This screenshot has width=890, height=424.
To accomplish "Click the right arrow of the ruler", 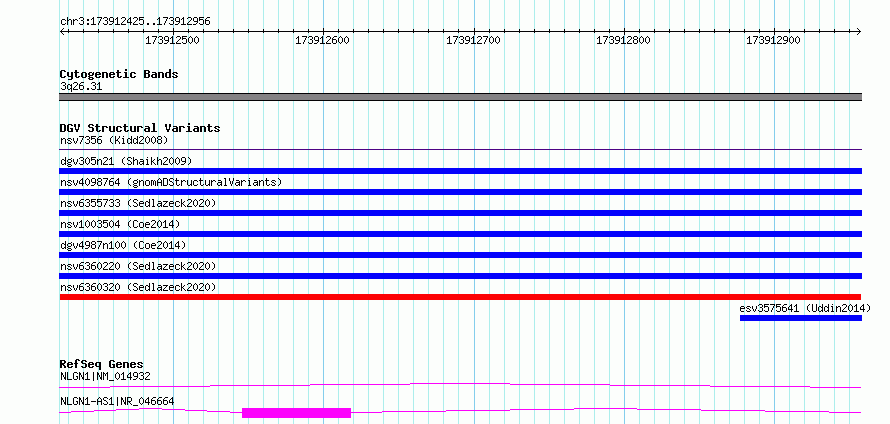I will coord(859,31).
